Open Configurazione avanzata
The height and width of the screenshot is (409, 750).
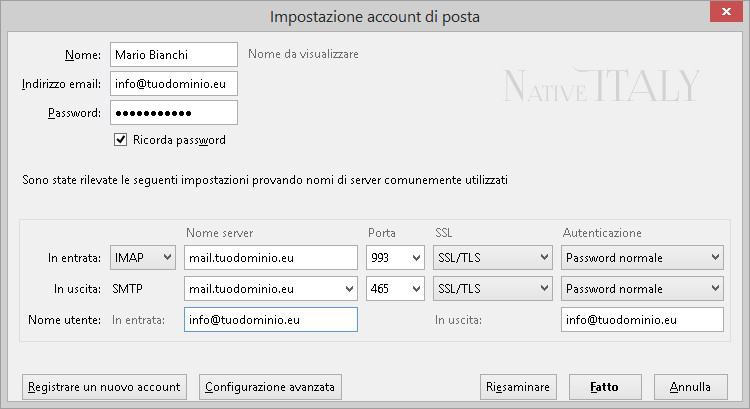tap(270, 387)
